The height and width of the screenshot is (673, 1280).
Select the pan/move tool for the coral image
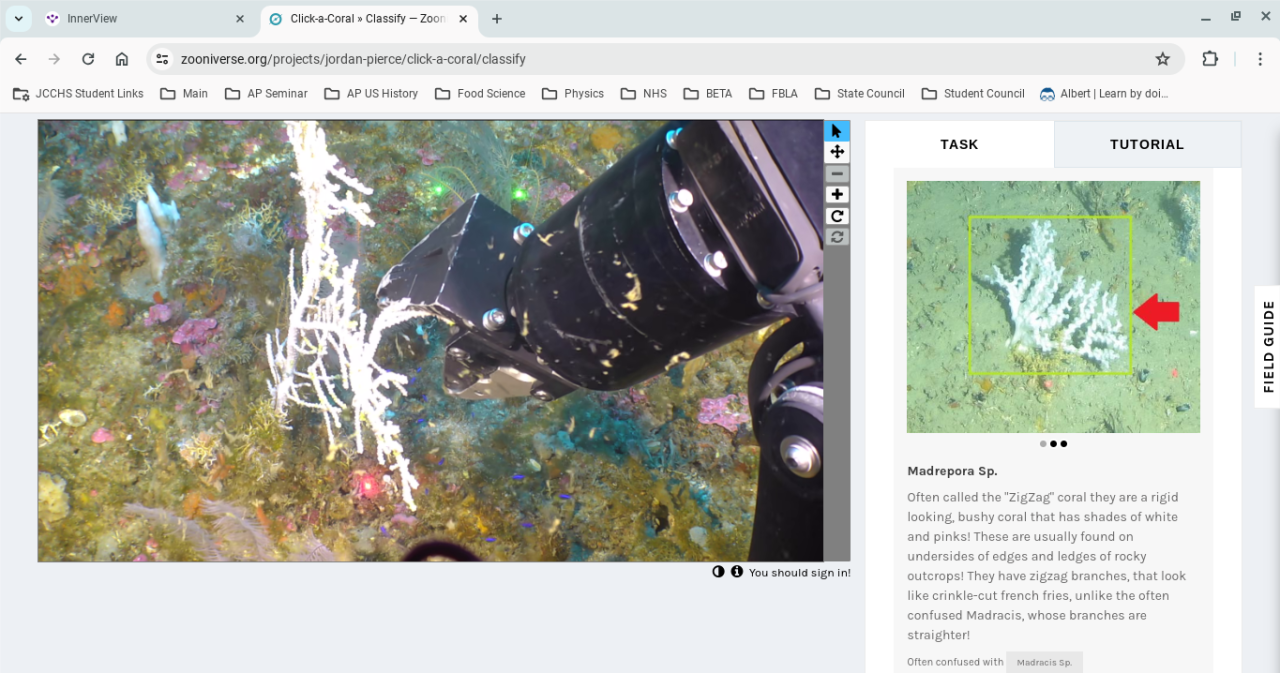[837, 152]
